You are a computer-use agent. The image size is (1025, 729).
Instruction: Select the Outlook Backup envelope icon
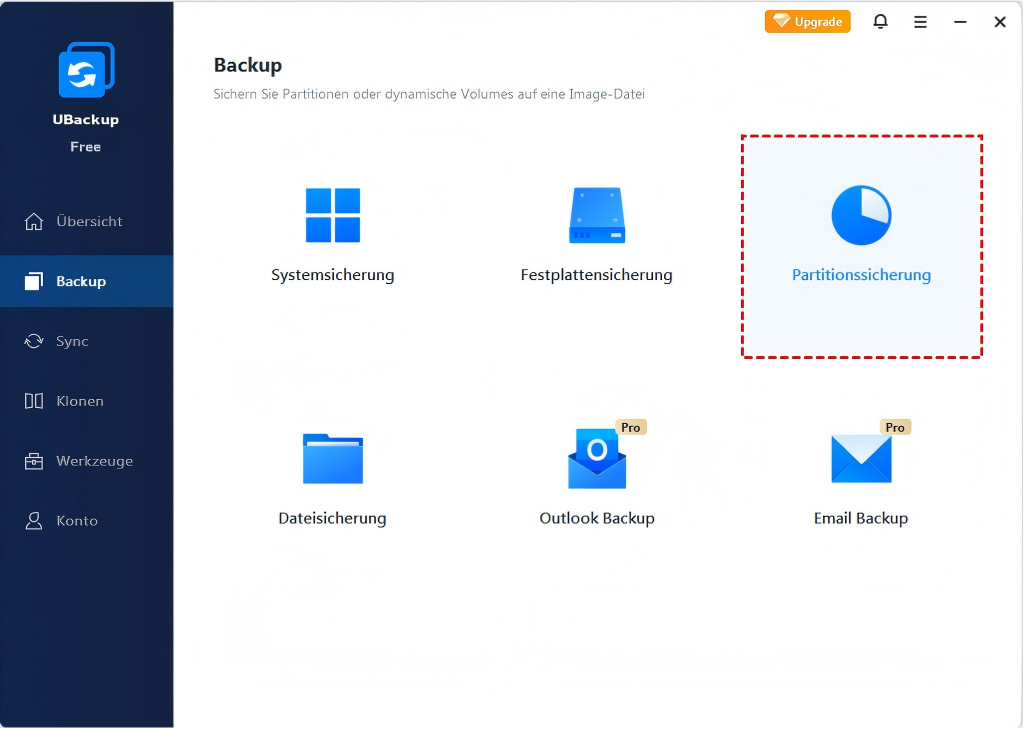596,460
